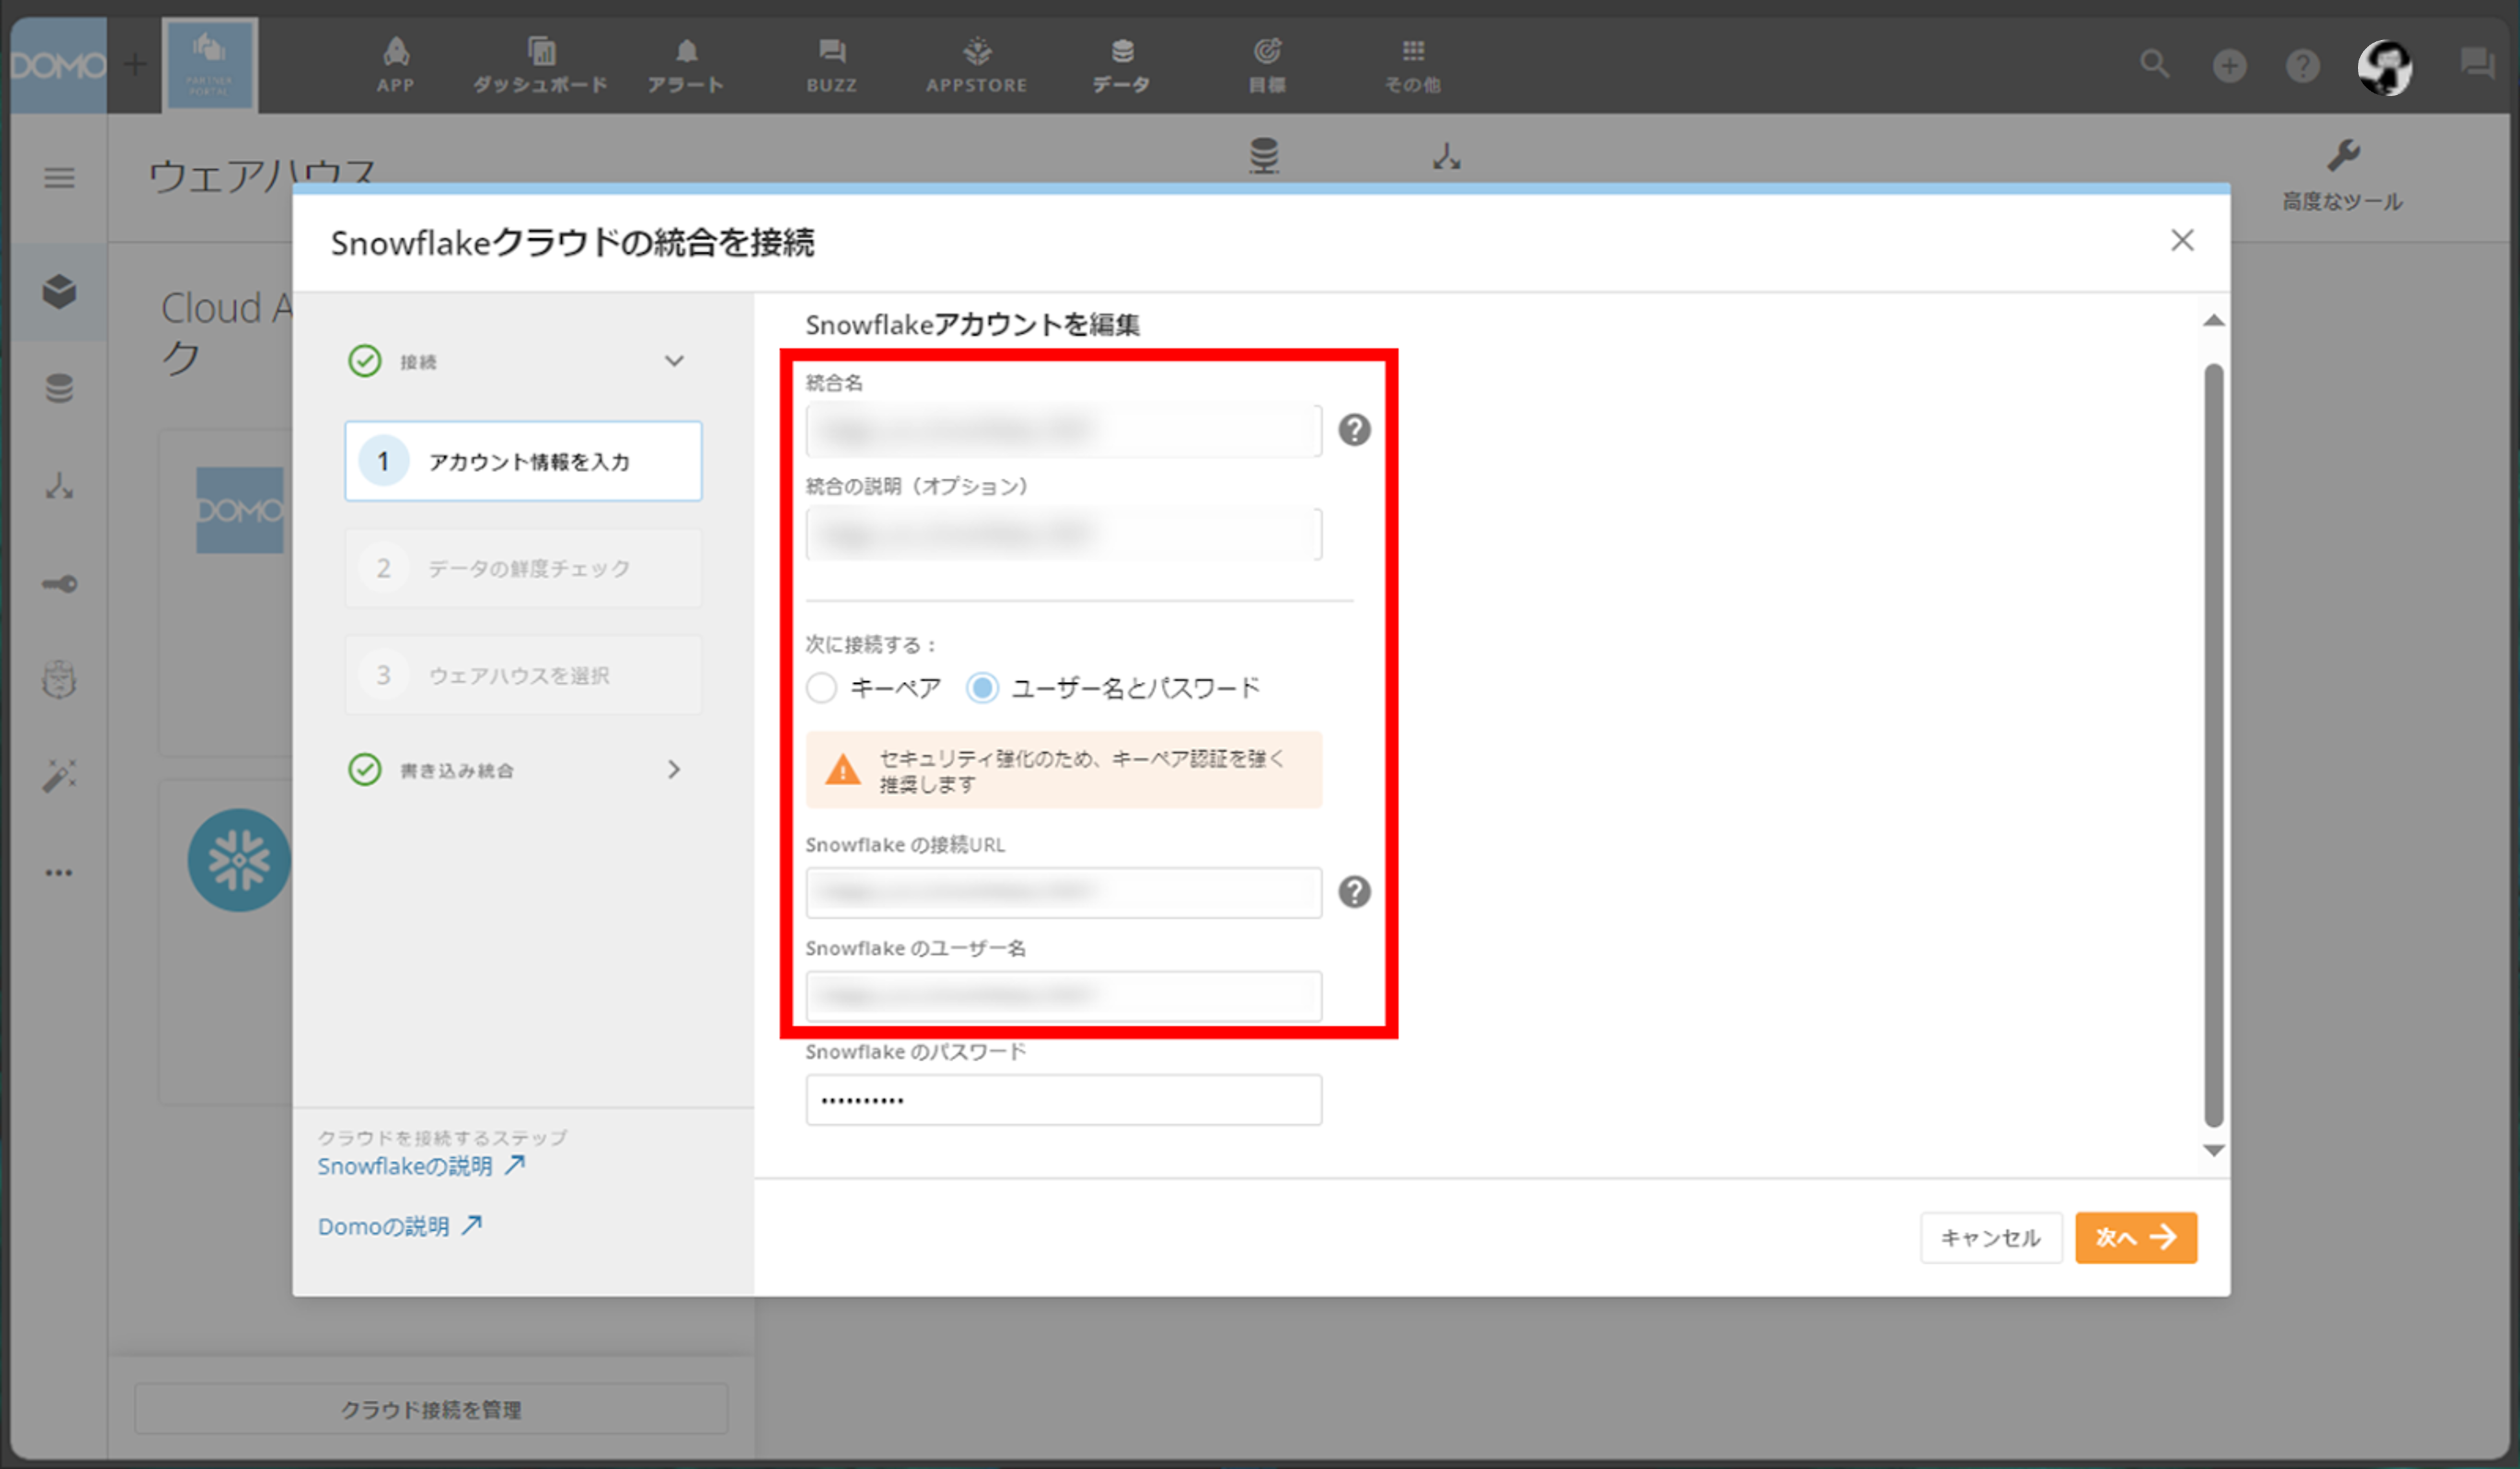Collapse the 接続 section chevron
This screenshot has height=1469, width=2520.
tap(675, 361)
